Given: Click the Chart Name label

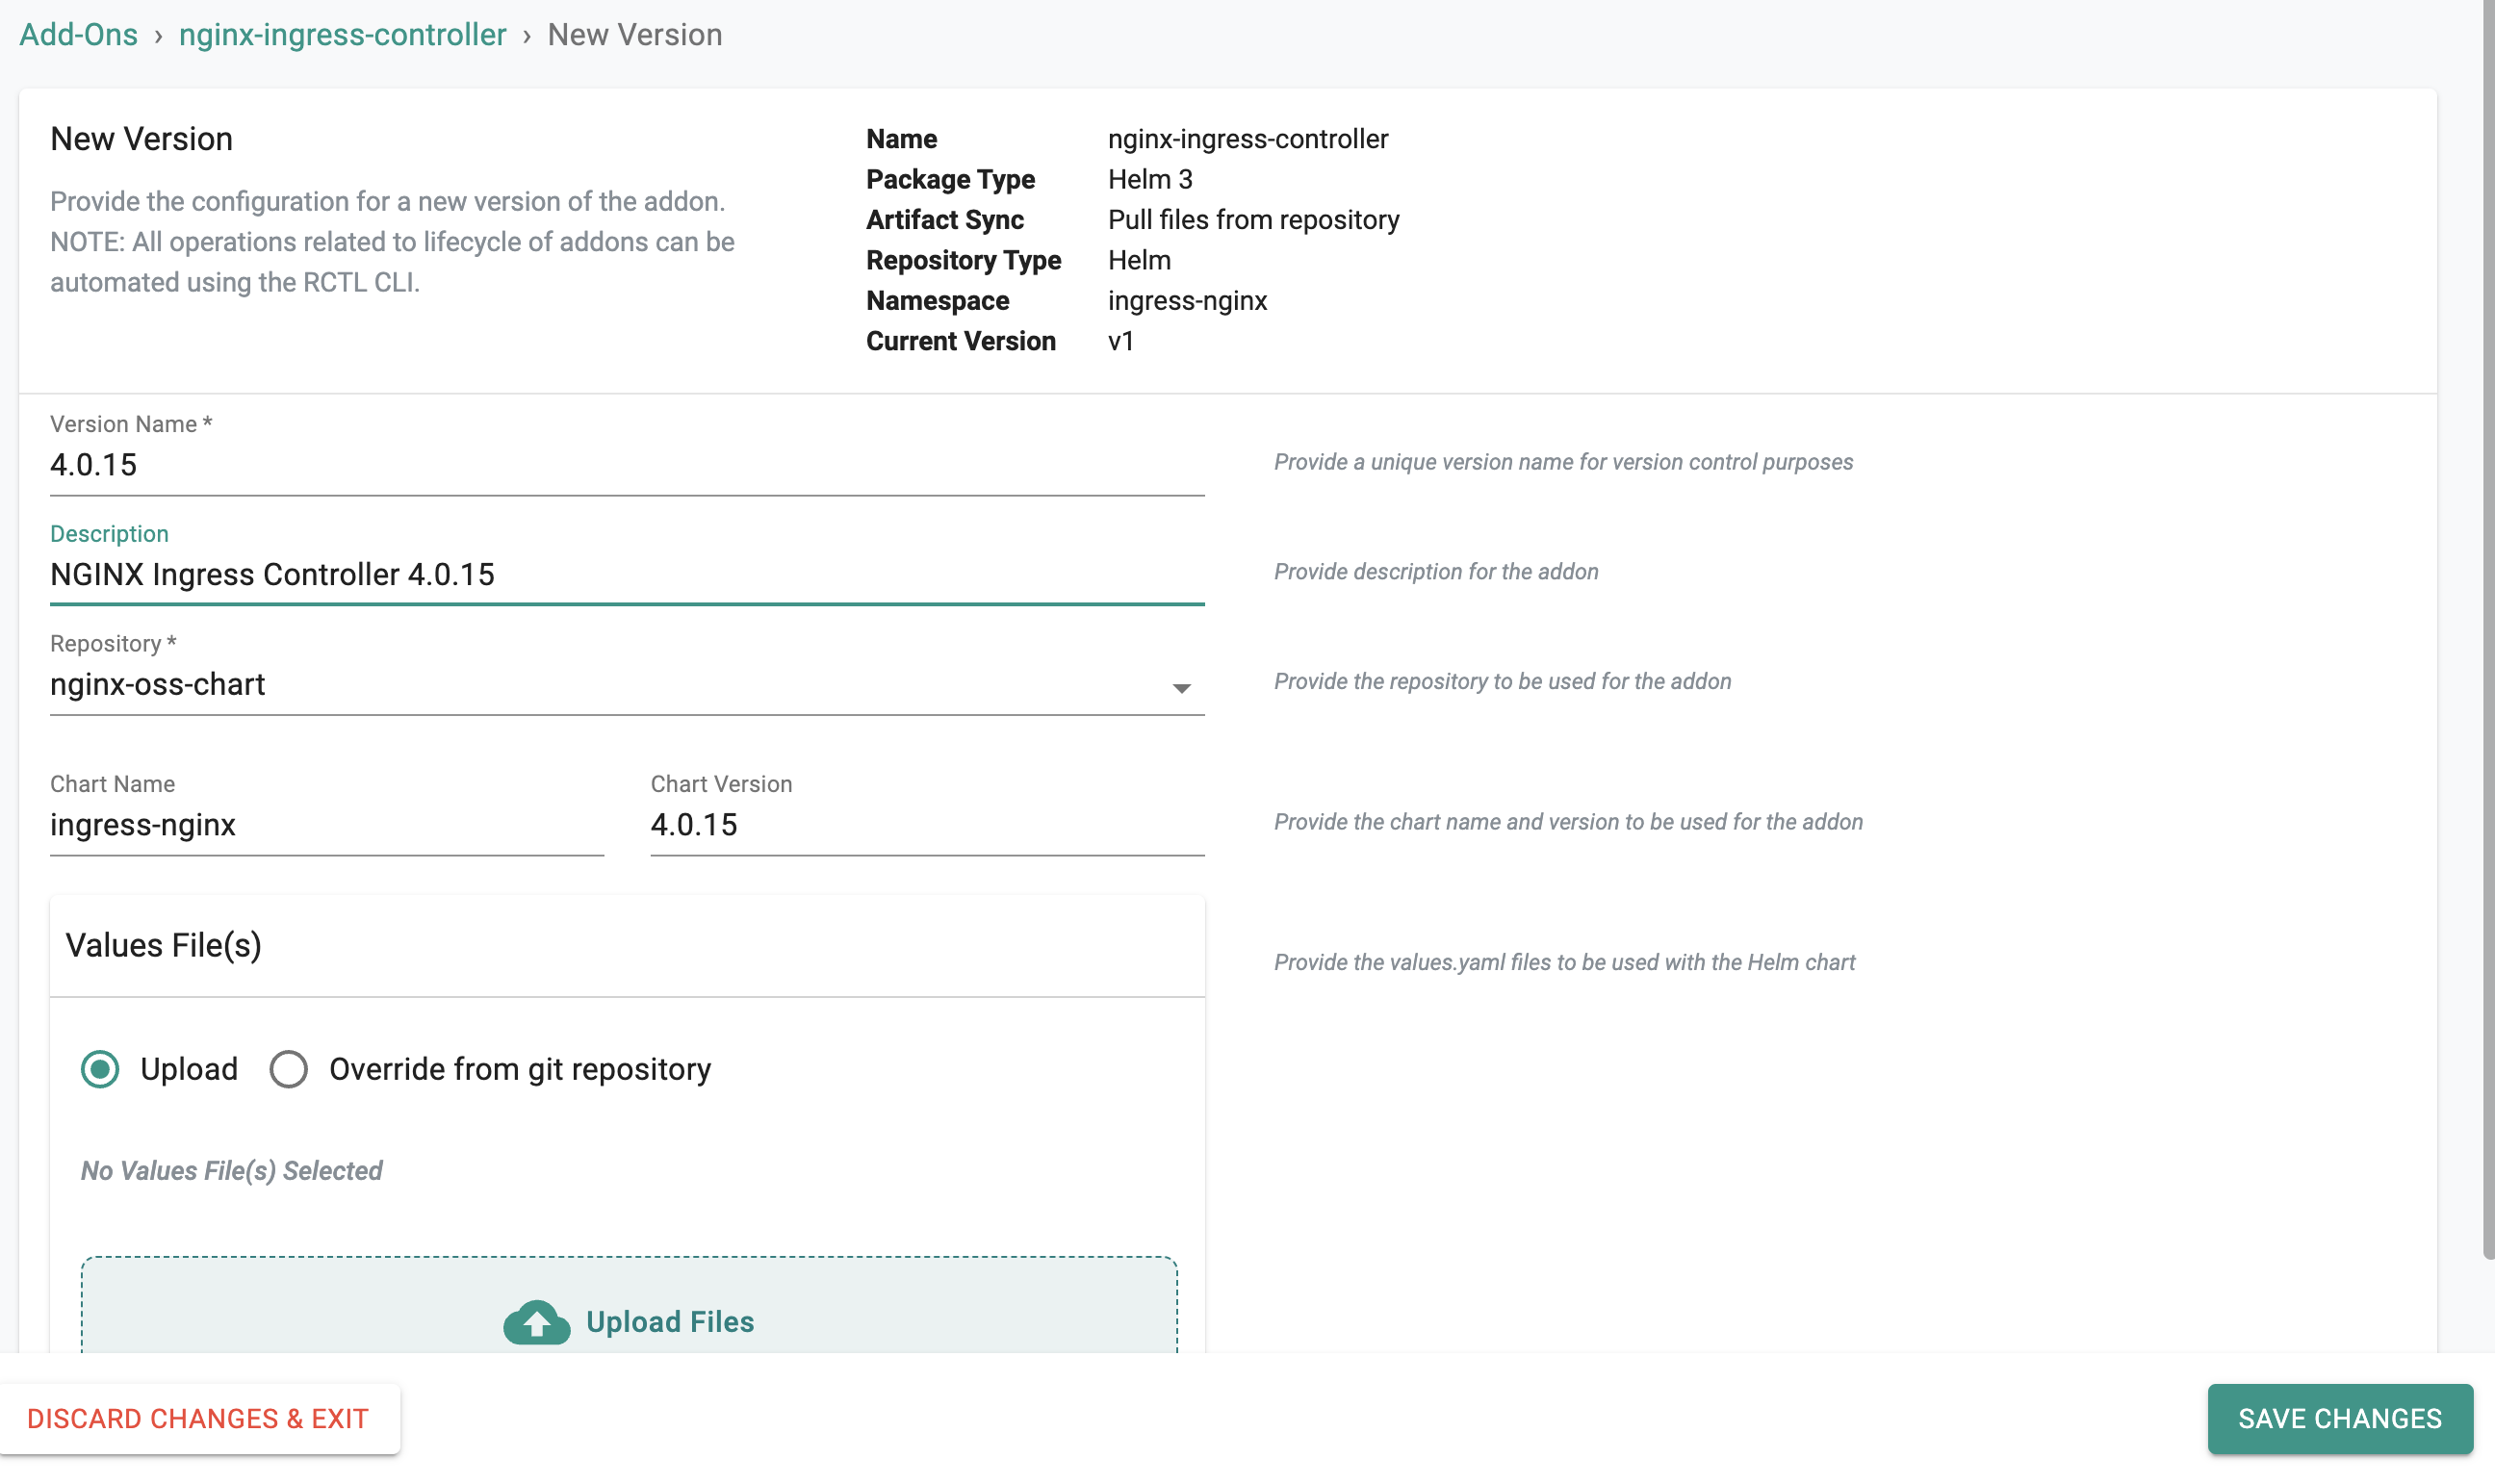Looking at the screenshot, I should (x=112, y=784).
